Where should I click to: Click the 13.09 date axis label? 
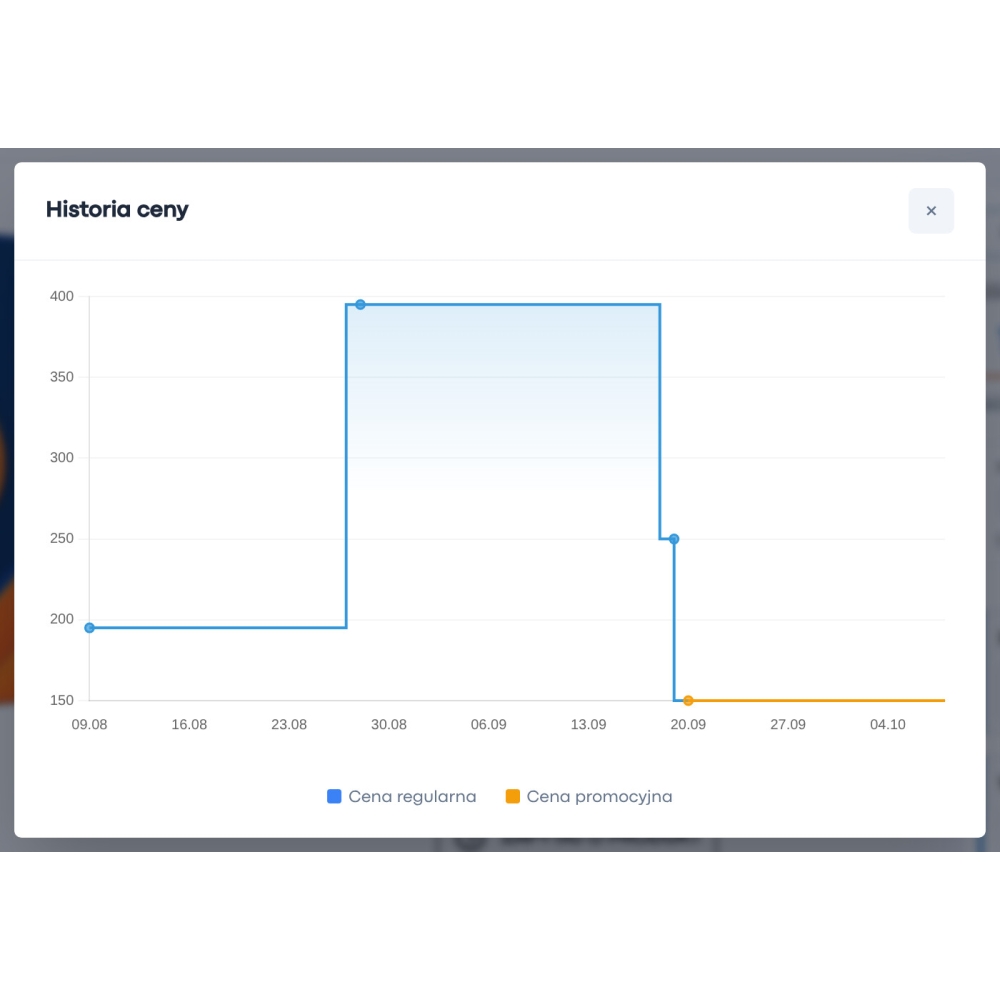pyautogui.click(x=588, y=724)
